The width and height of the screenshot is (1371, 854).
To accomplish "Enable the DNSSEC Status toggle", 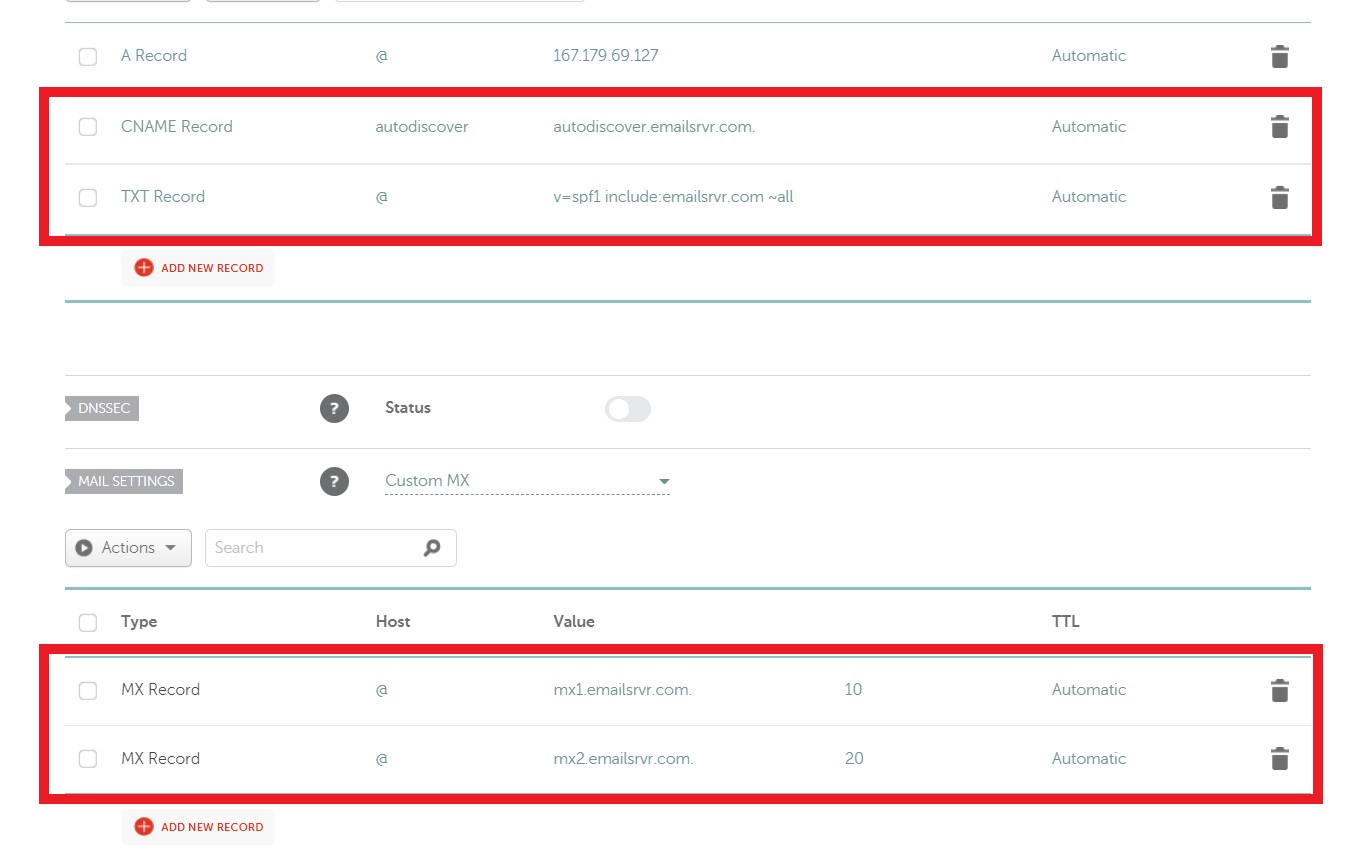I will pyautogui.click(x=628, y=408).
